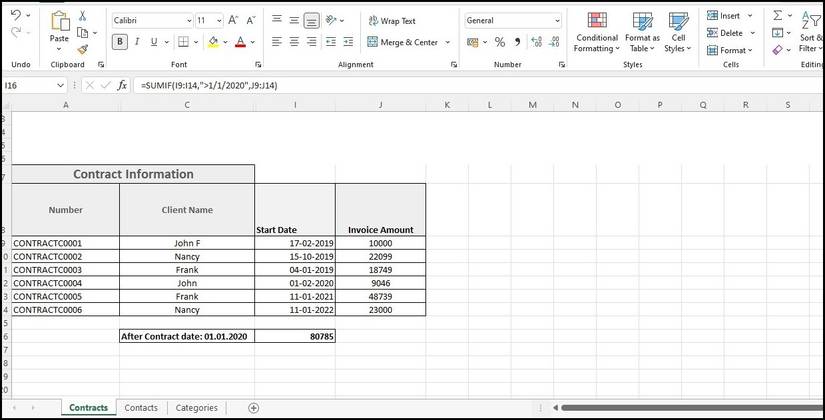Open Sort & Filter menu
The height and width of the screenshot is (420, 825).
point(811,32)
